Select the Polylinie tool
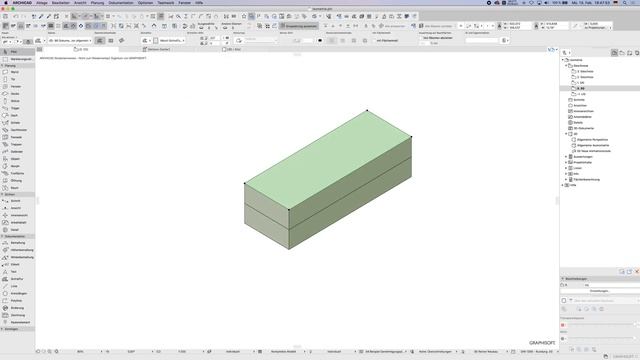The image size is (640, 360). coord(17,301)
